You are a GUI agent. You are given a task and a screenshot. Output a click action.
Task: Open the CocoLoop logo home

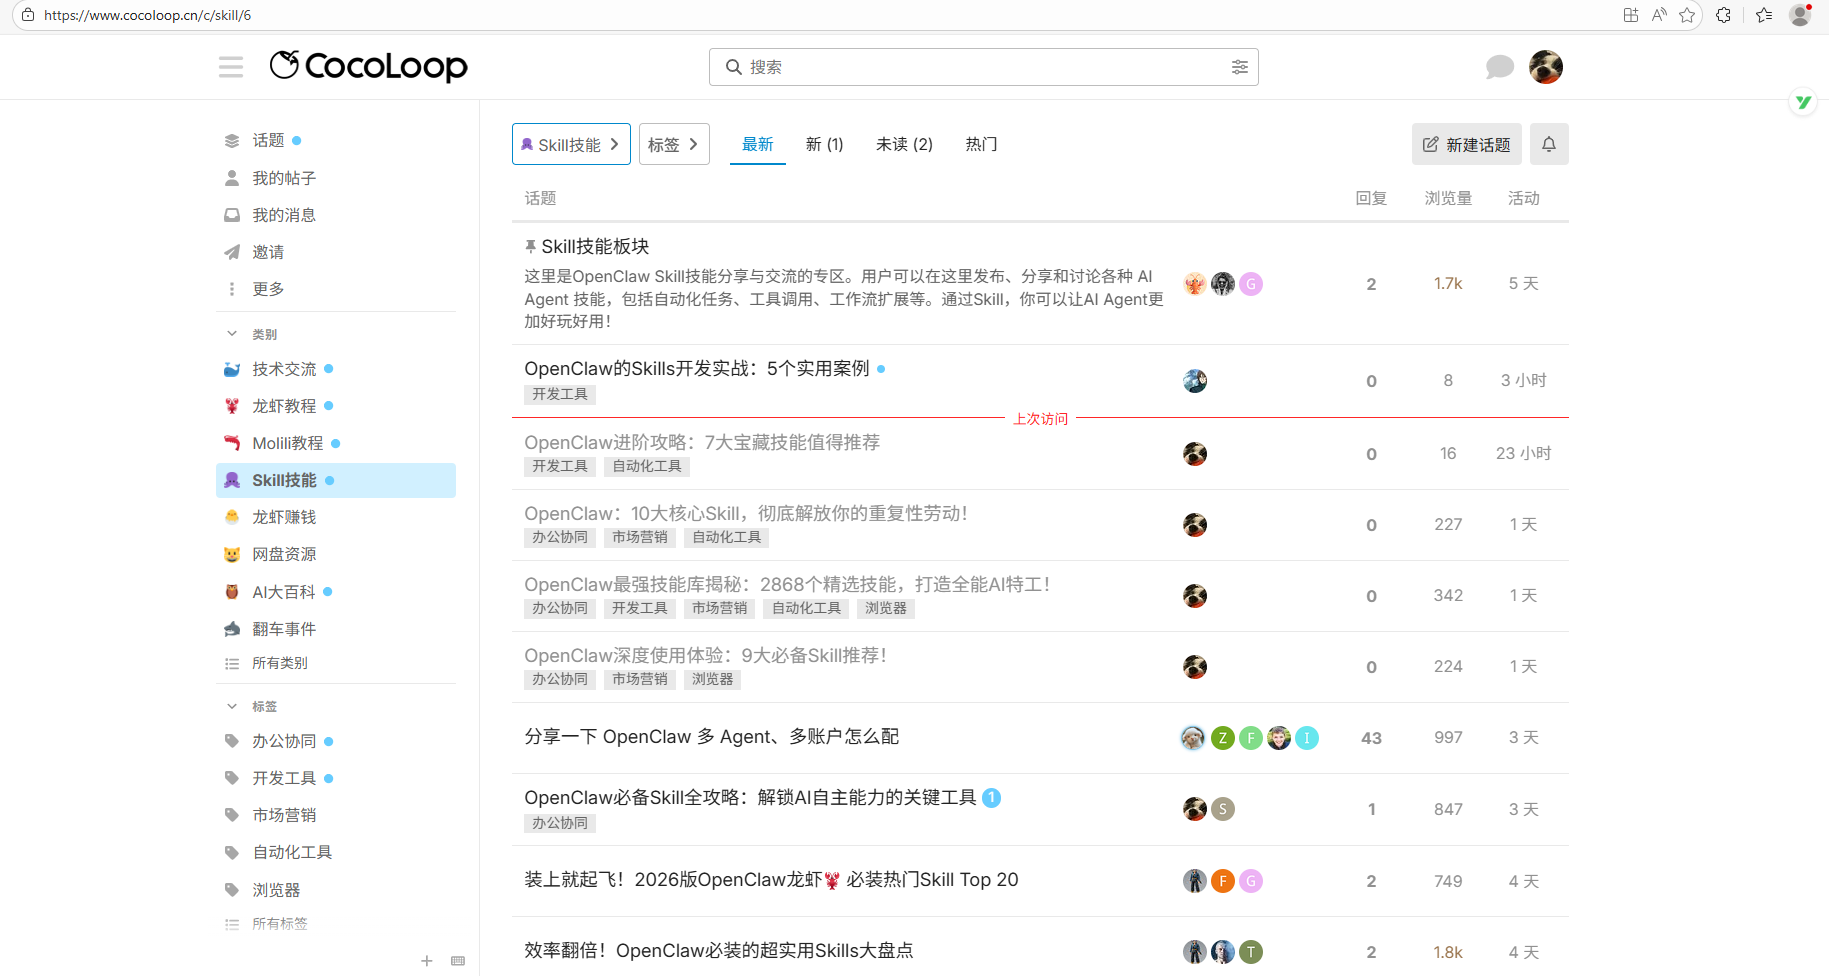(368, 66)
